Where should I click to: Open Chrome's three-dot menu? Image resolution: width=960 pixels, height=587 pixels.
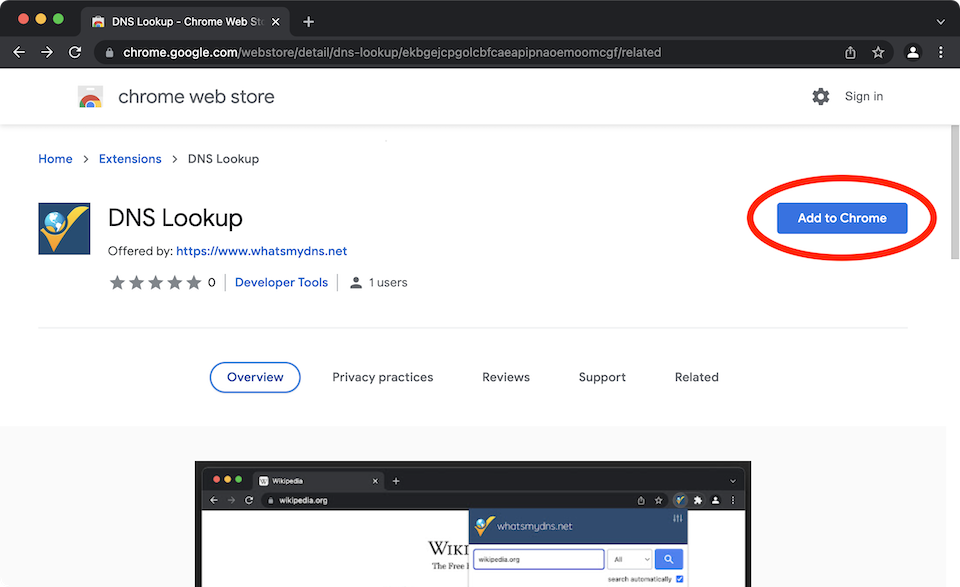click(x=941, y=52)
